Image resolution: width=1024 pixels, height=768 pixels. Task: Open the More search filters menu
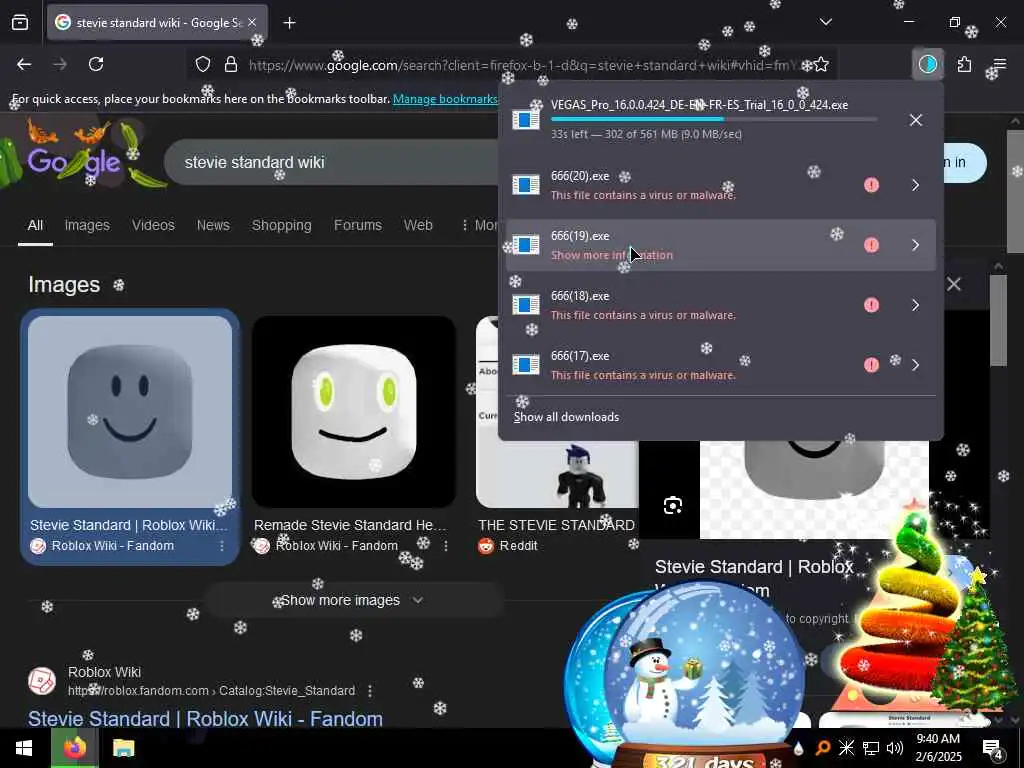click(480, 225)
